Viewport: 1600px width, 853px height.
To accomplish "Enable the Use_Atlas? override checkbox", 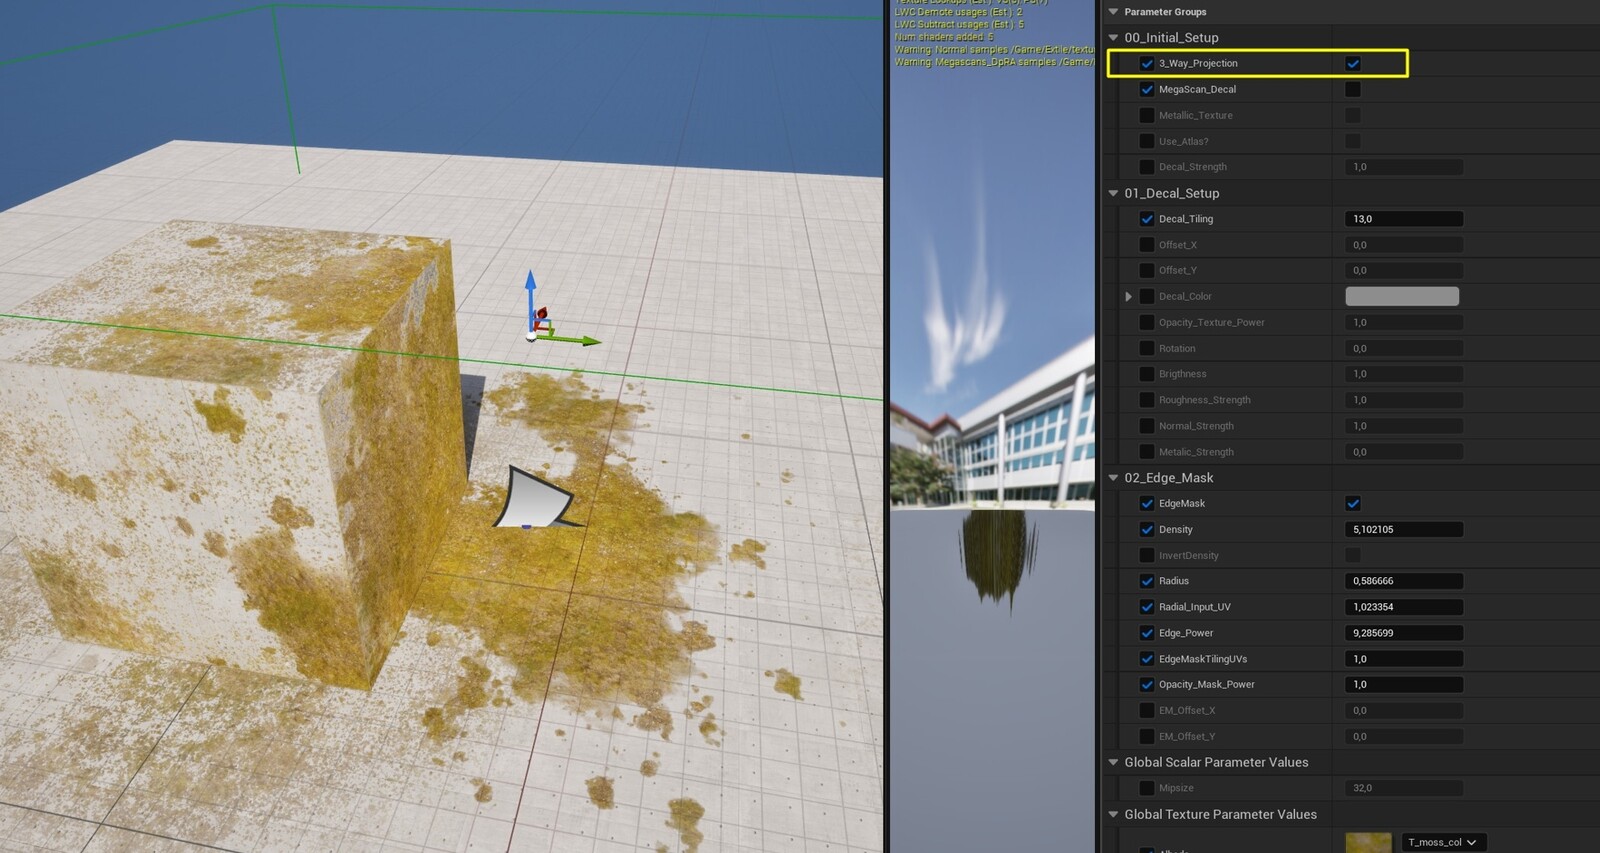I will (1147, 141).
